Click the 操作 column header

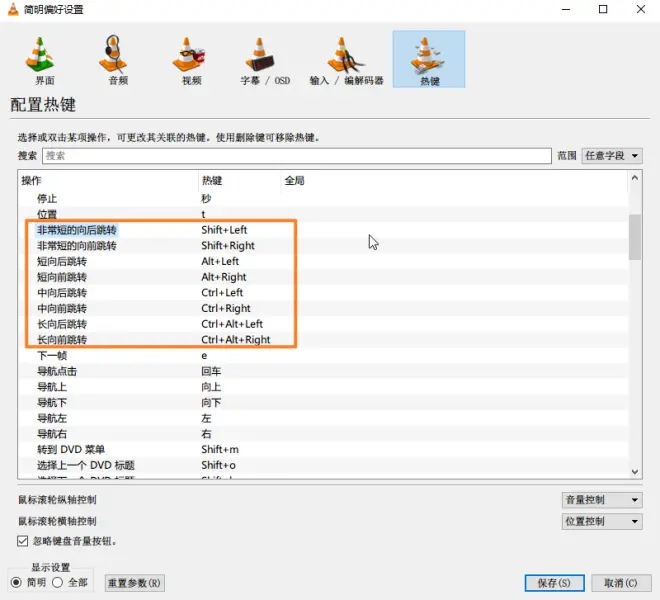click(108, 181)
